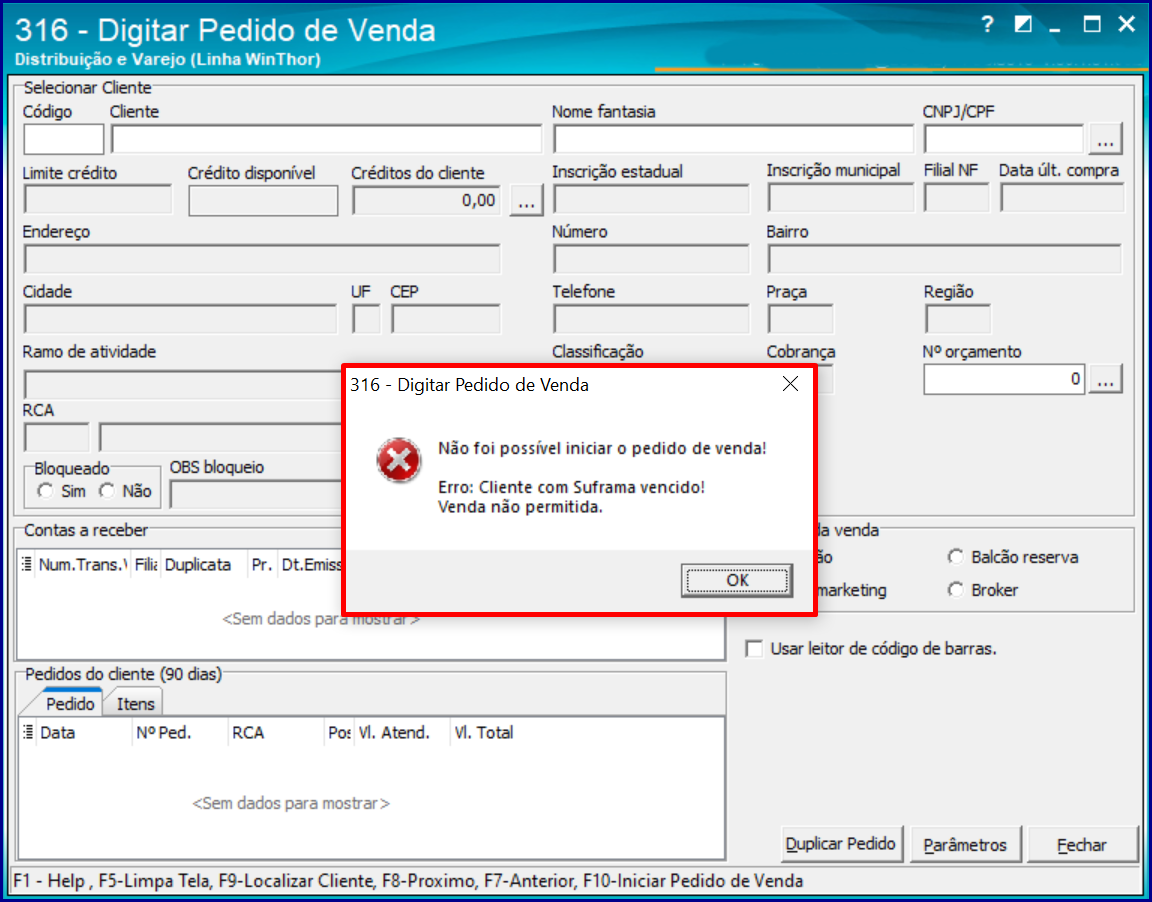Click the Nome fantasia input field
Screen dimensions: 1152x902
(x=733, y=139)
